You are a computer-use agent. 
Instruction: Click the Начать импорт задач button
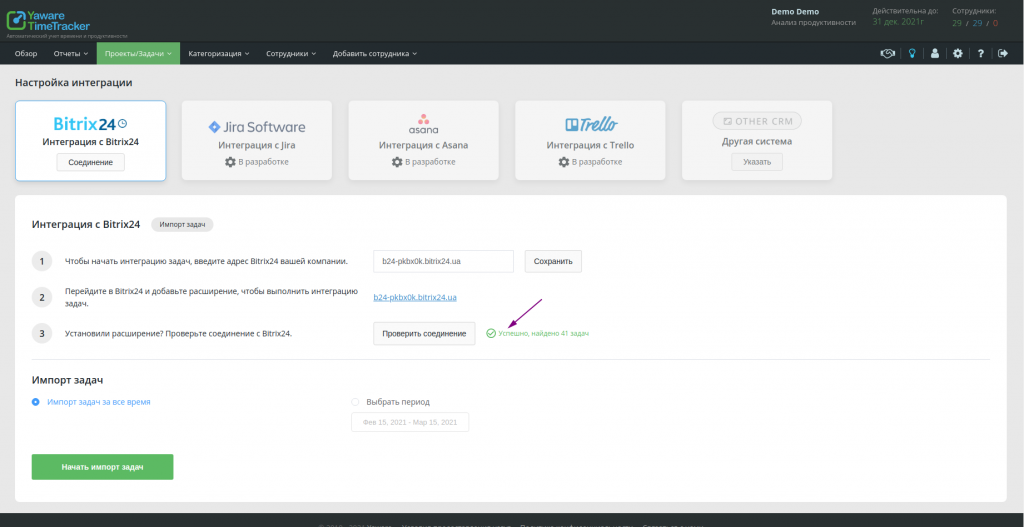coord(103,467)
